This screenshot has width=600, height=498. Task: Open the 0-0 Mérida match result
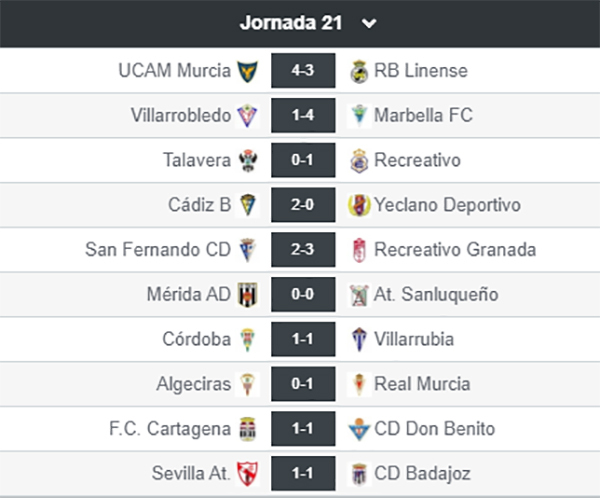pyautogui.click(x=303, y=294)
